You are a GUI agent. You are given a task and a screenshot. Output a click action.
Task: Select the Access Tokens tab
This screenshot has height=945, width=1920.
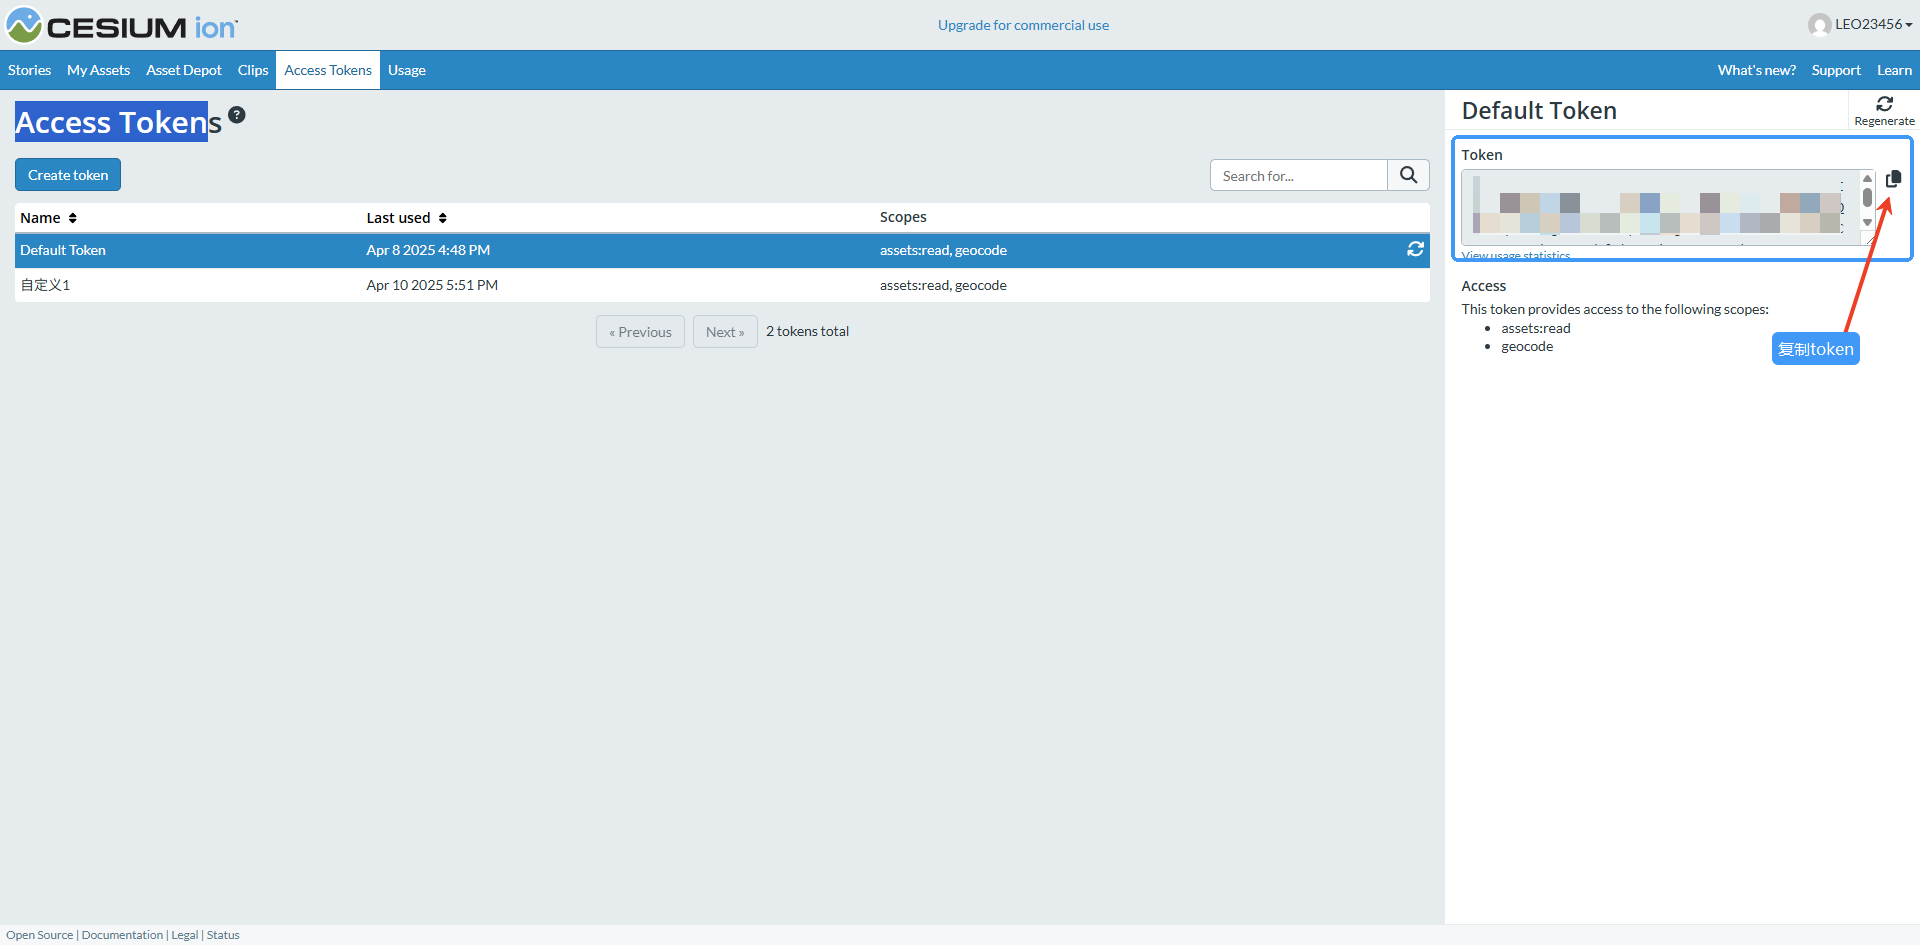click(328, 70)
